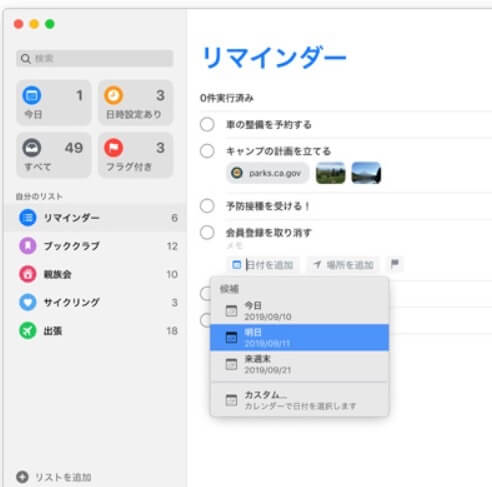
Task: Select 明日 date suggestion
Action: click(x=299, y=337)
